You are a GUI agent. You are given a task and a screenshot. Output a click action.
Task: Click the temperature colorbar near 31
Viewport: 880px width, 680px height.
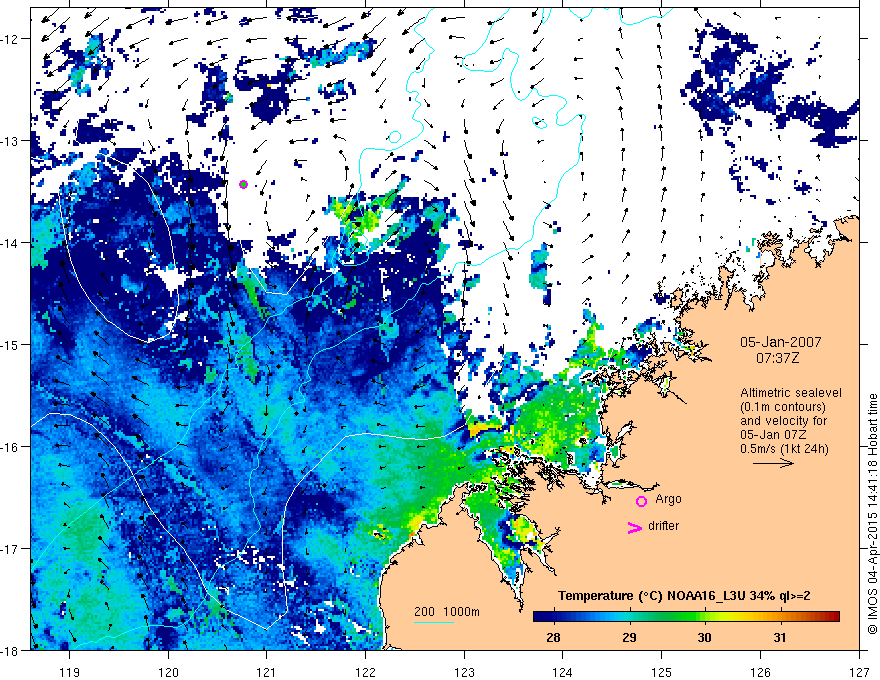(780, 617)
